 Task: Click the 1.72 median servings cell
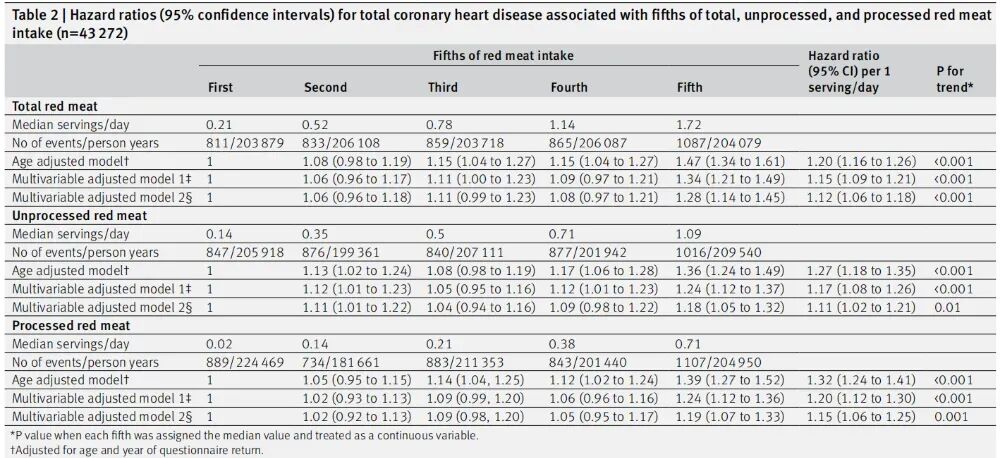[689, 124]
